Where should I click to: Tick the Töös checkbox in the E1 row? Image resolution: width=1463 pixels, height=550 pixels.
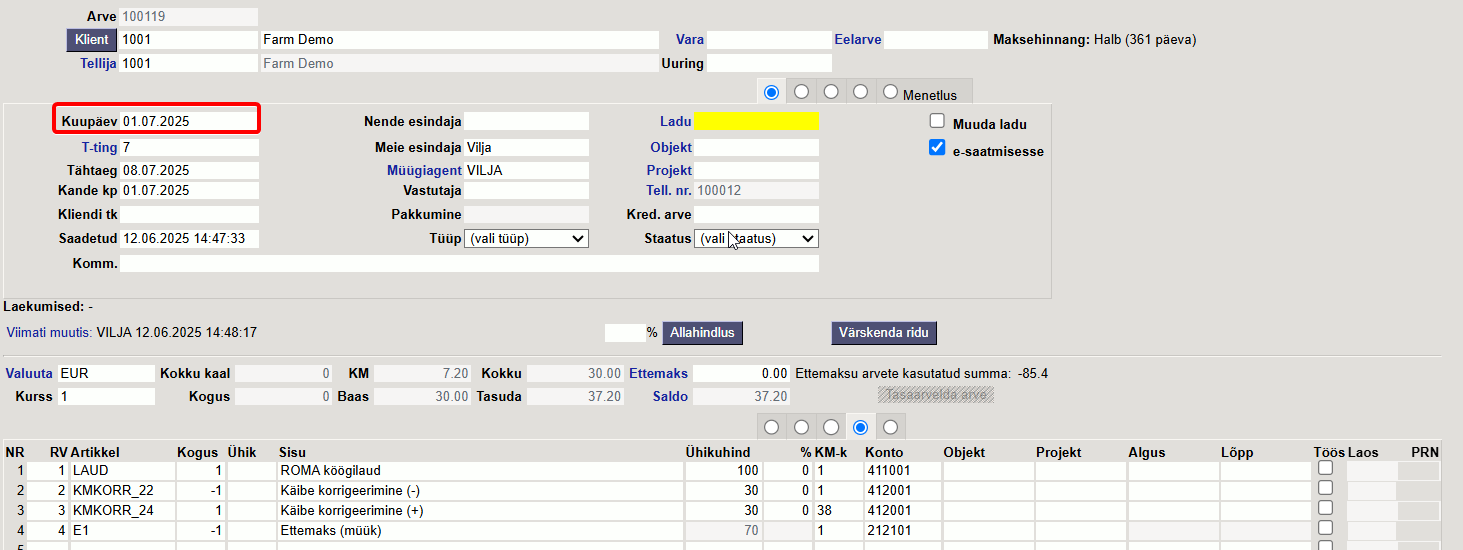click(1325, 528)
